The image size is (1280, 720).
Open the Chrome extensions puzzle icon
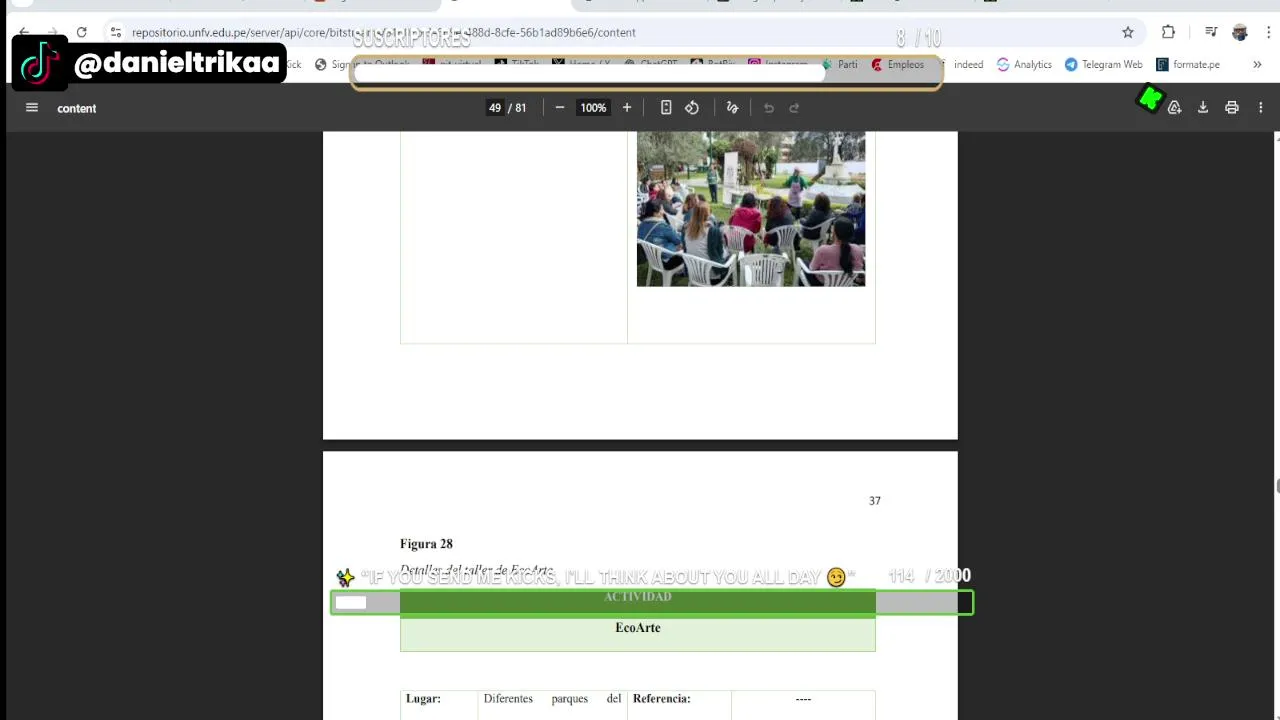[1168, 32]
